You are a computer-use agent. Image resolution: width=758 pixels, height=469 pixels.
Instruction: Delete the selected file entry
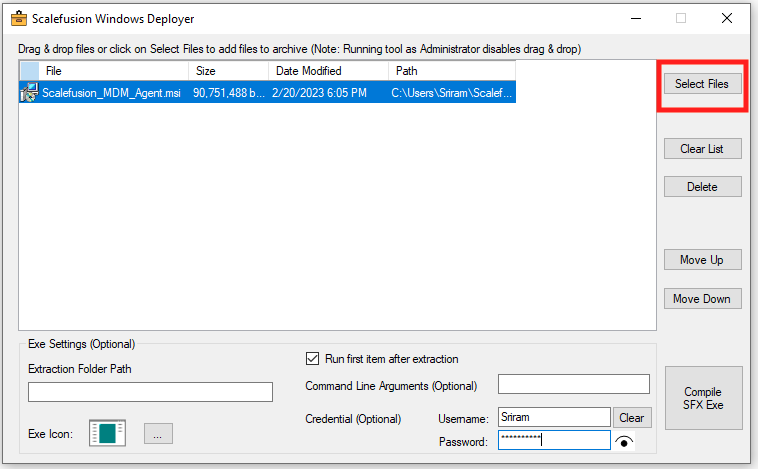pyautogui.click(x=702, y=187)
